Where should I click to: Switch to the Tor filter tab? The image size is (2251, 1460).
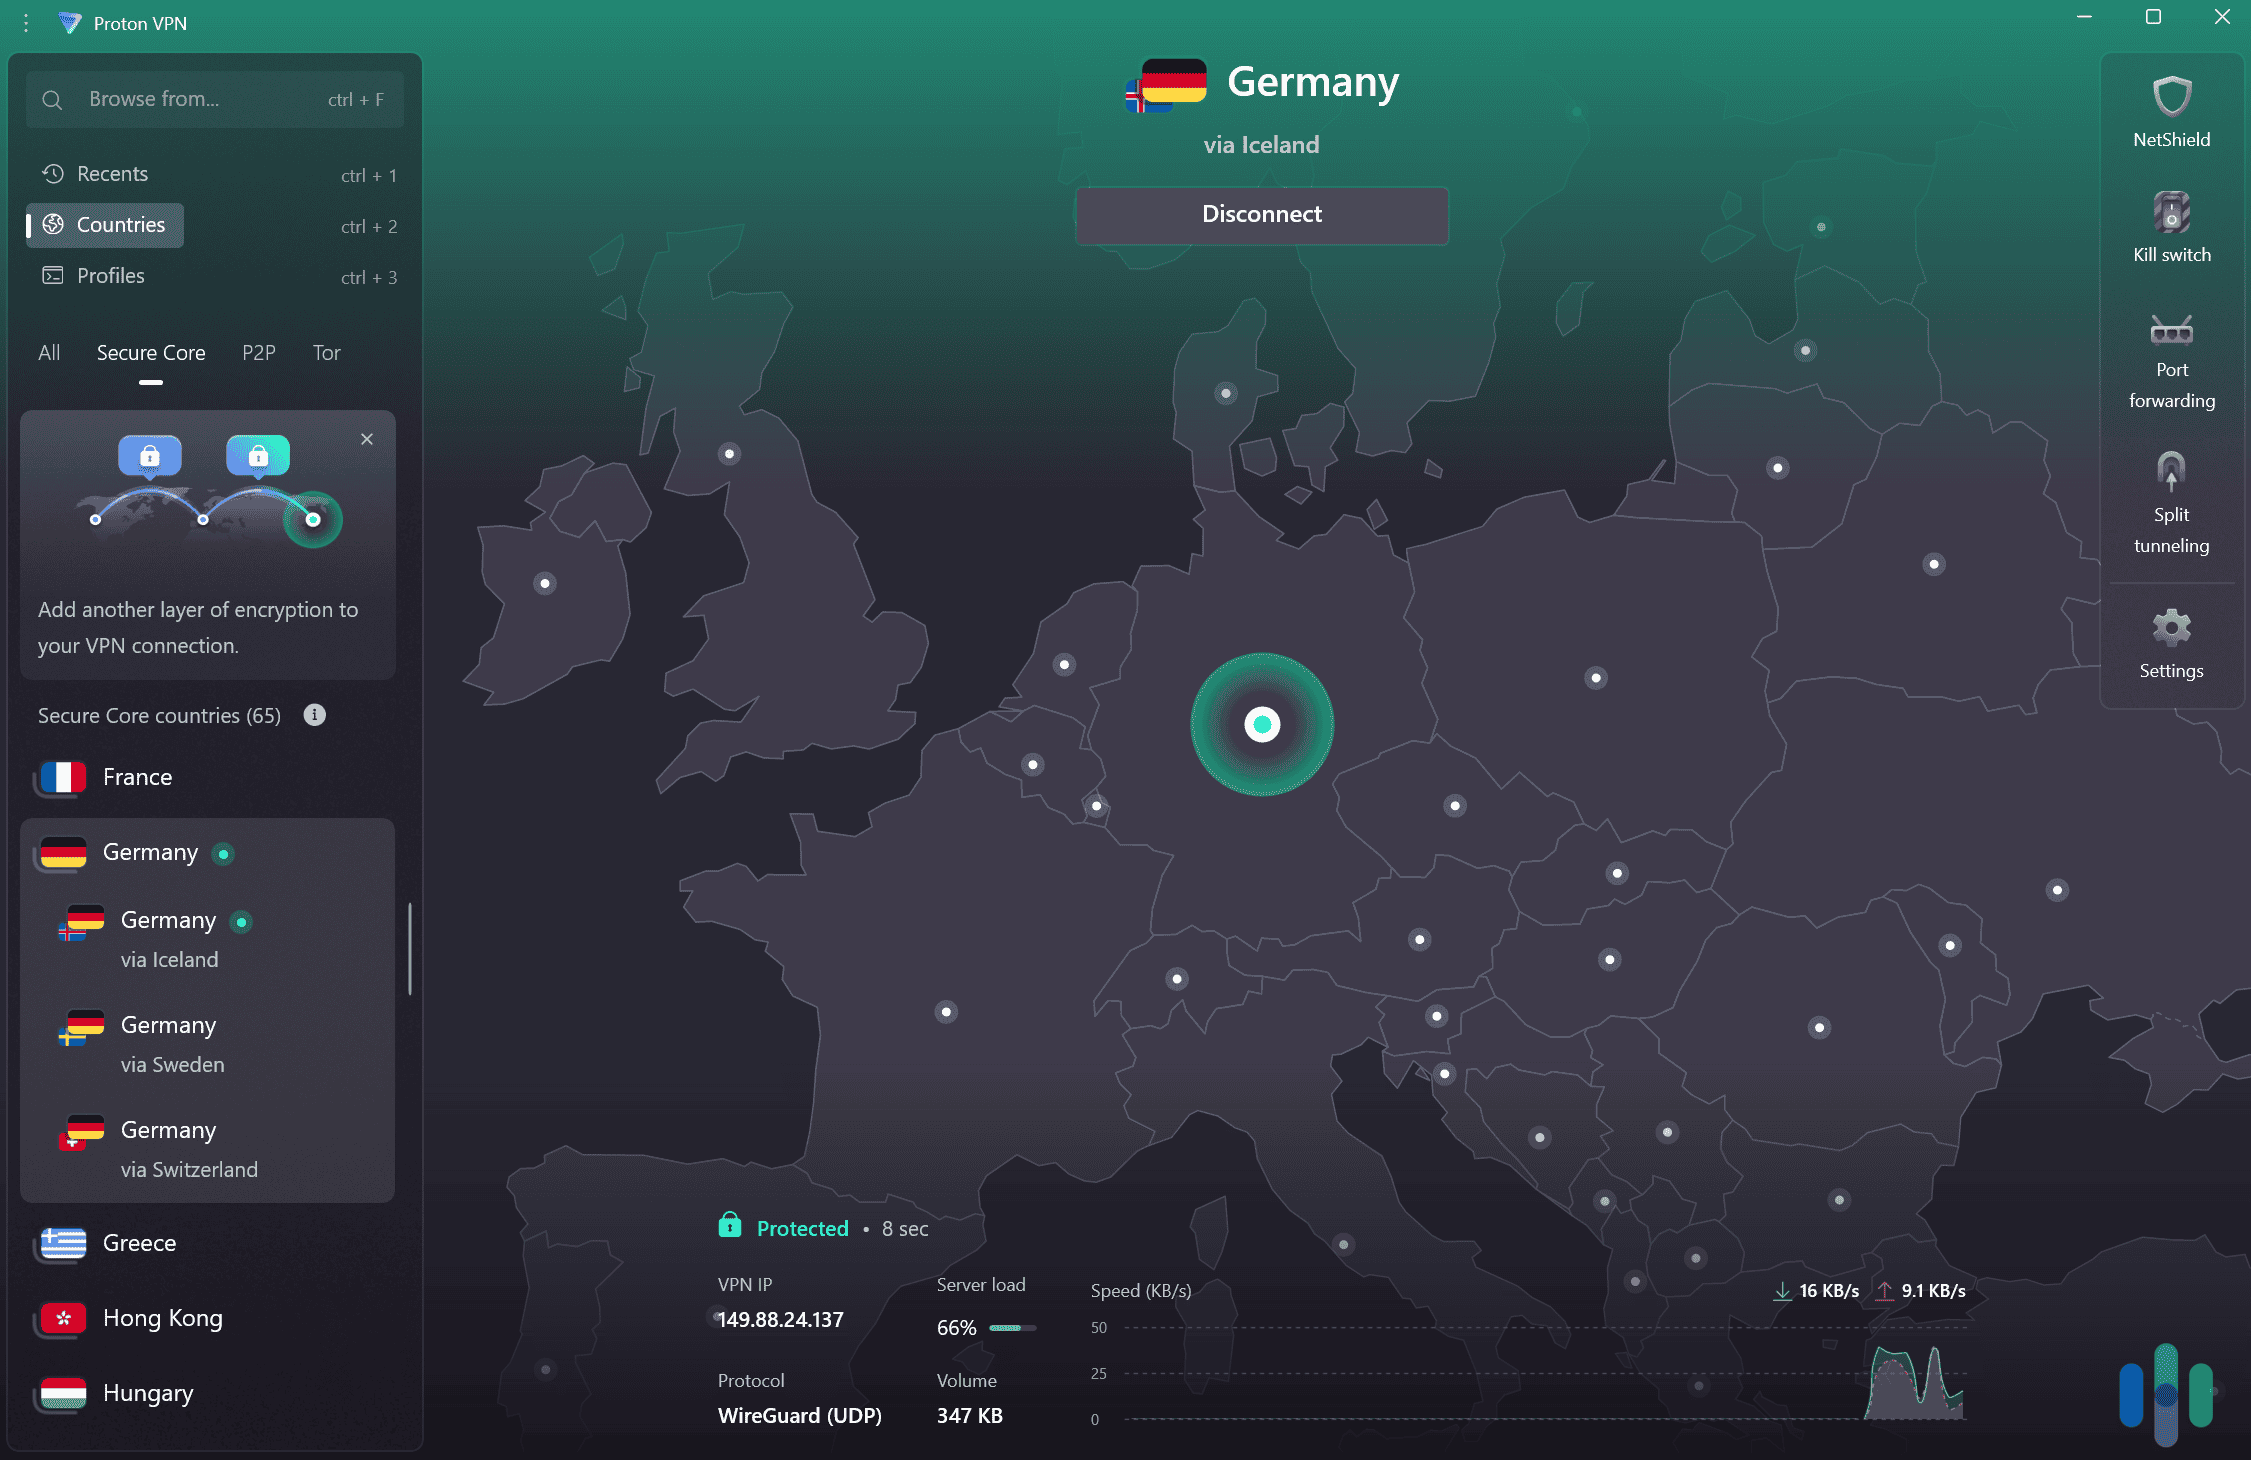pos(326,353)
